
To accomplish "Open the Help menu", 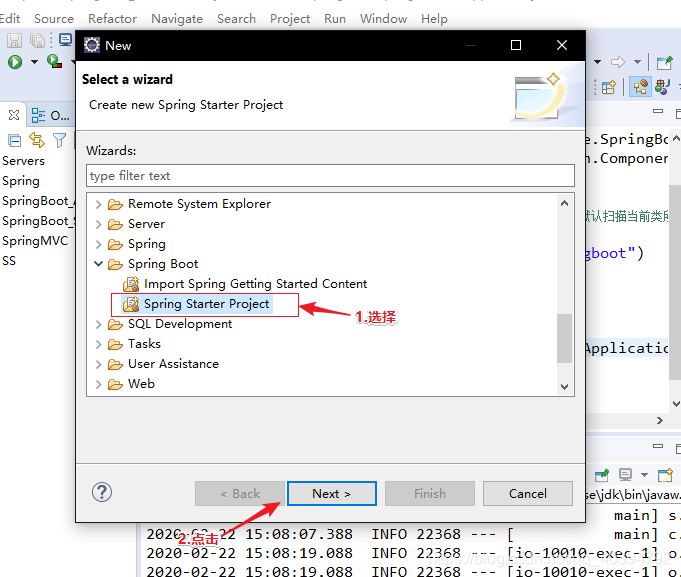I will (434, 19).
